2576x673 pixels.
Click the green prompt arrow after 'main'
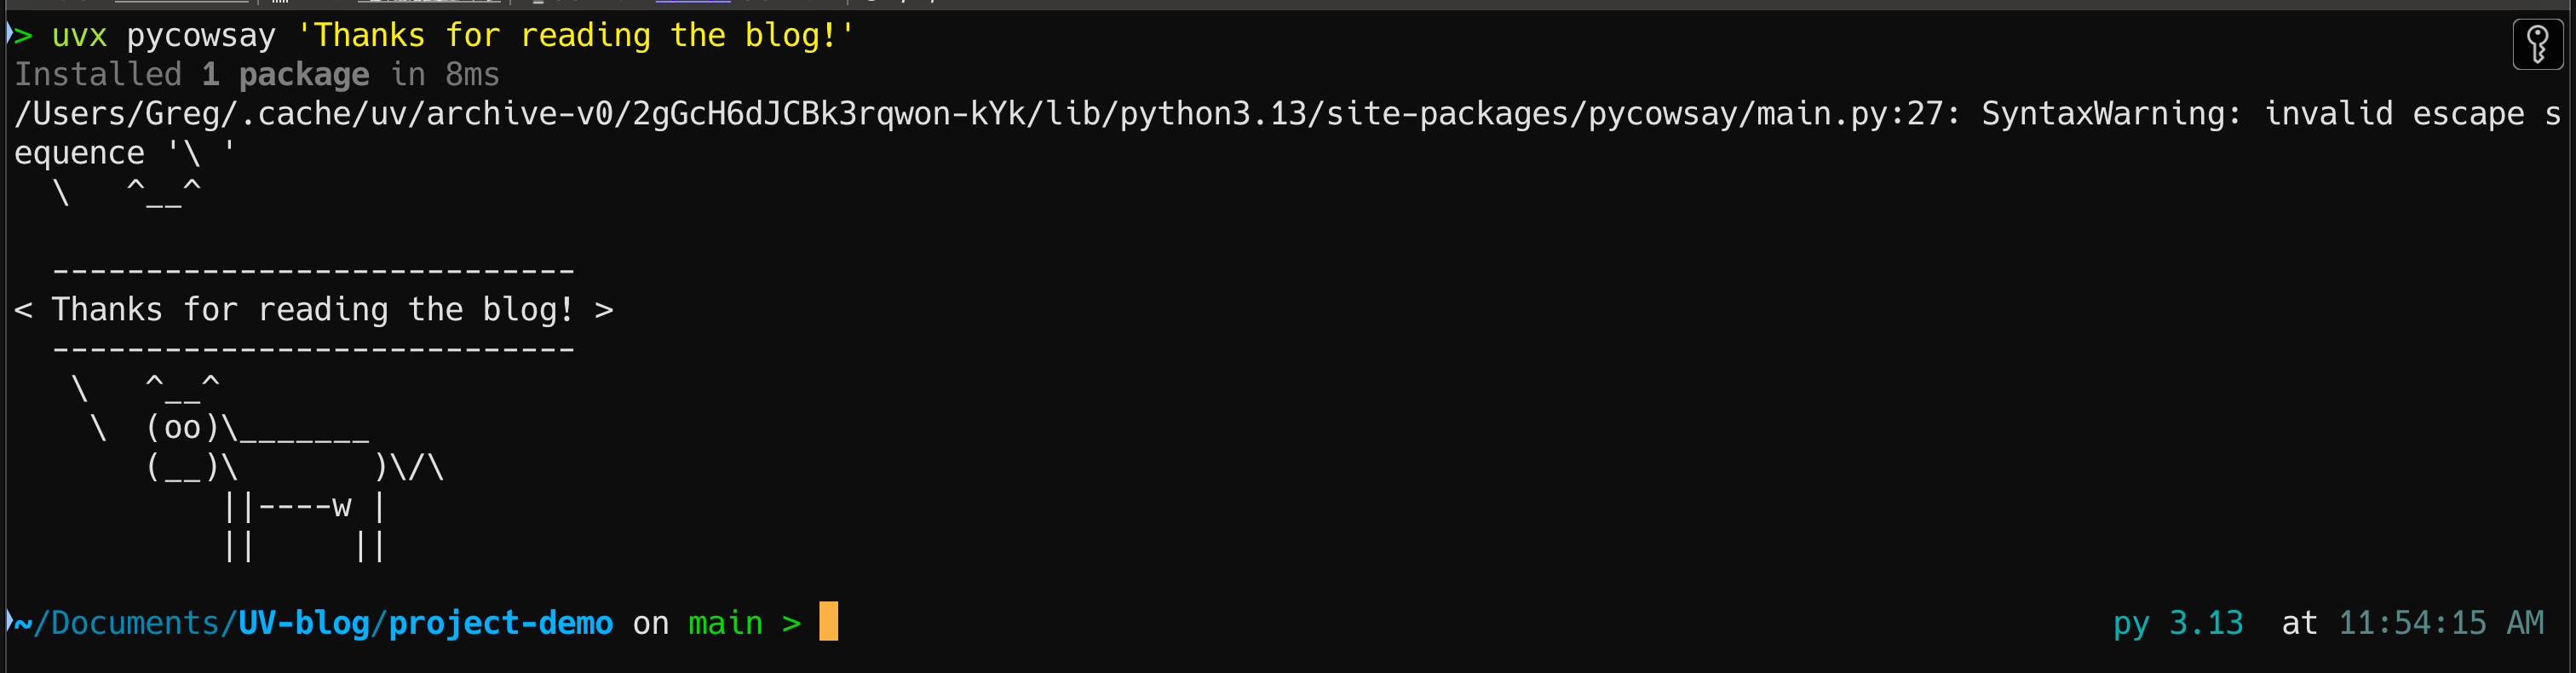791,624
